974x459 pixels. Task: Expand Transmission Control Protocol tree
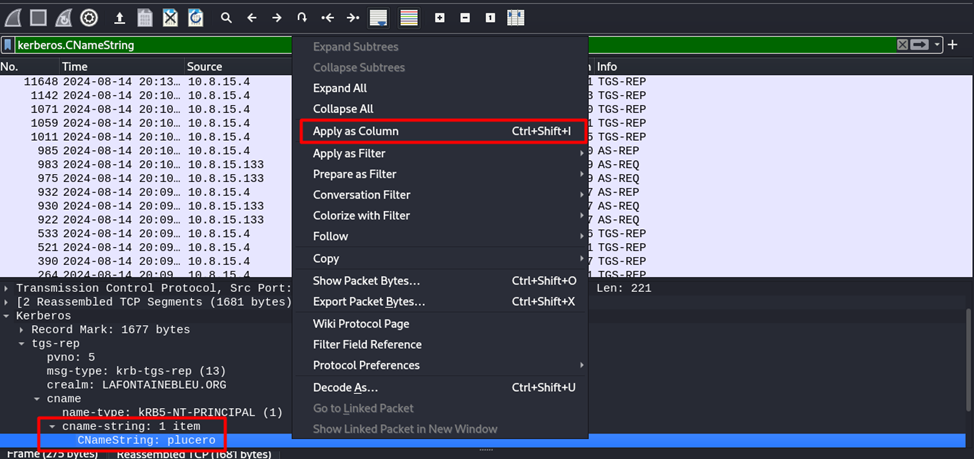point(6,288)
